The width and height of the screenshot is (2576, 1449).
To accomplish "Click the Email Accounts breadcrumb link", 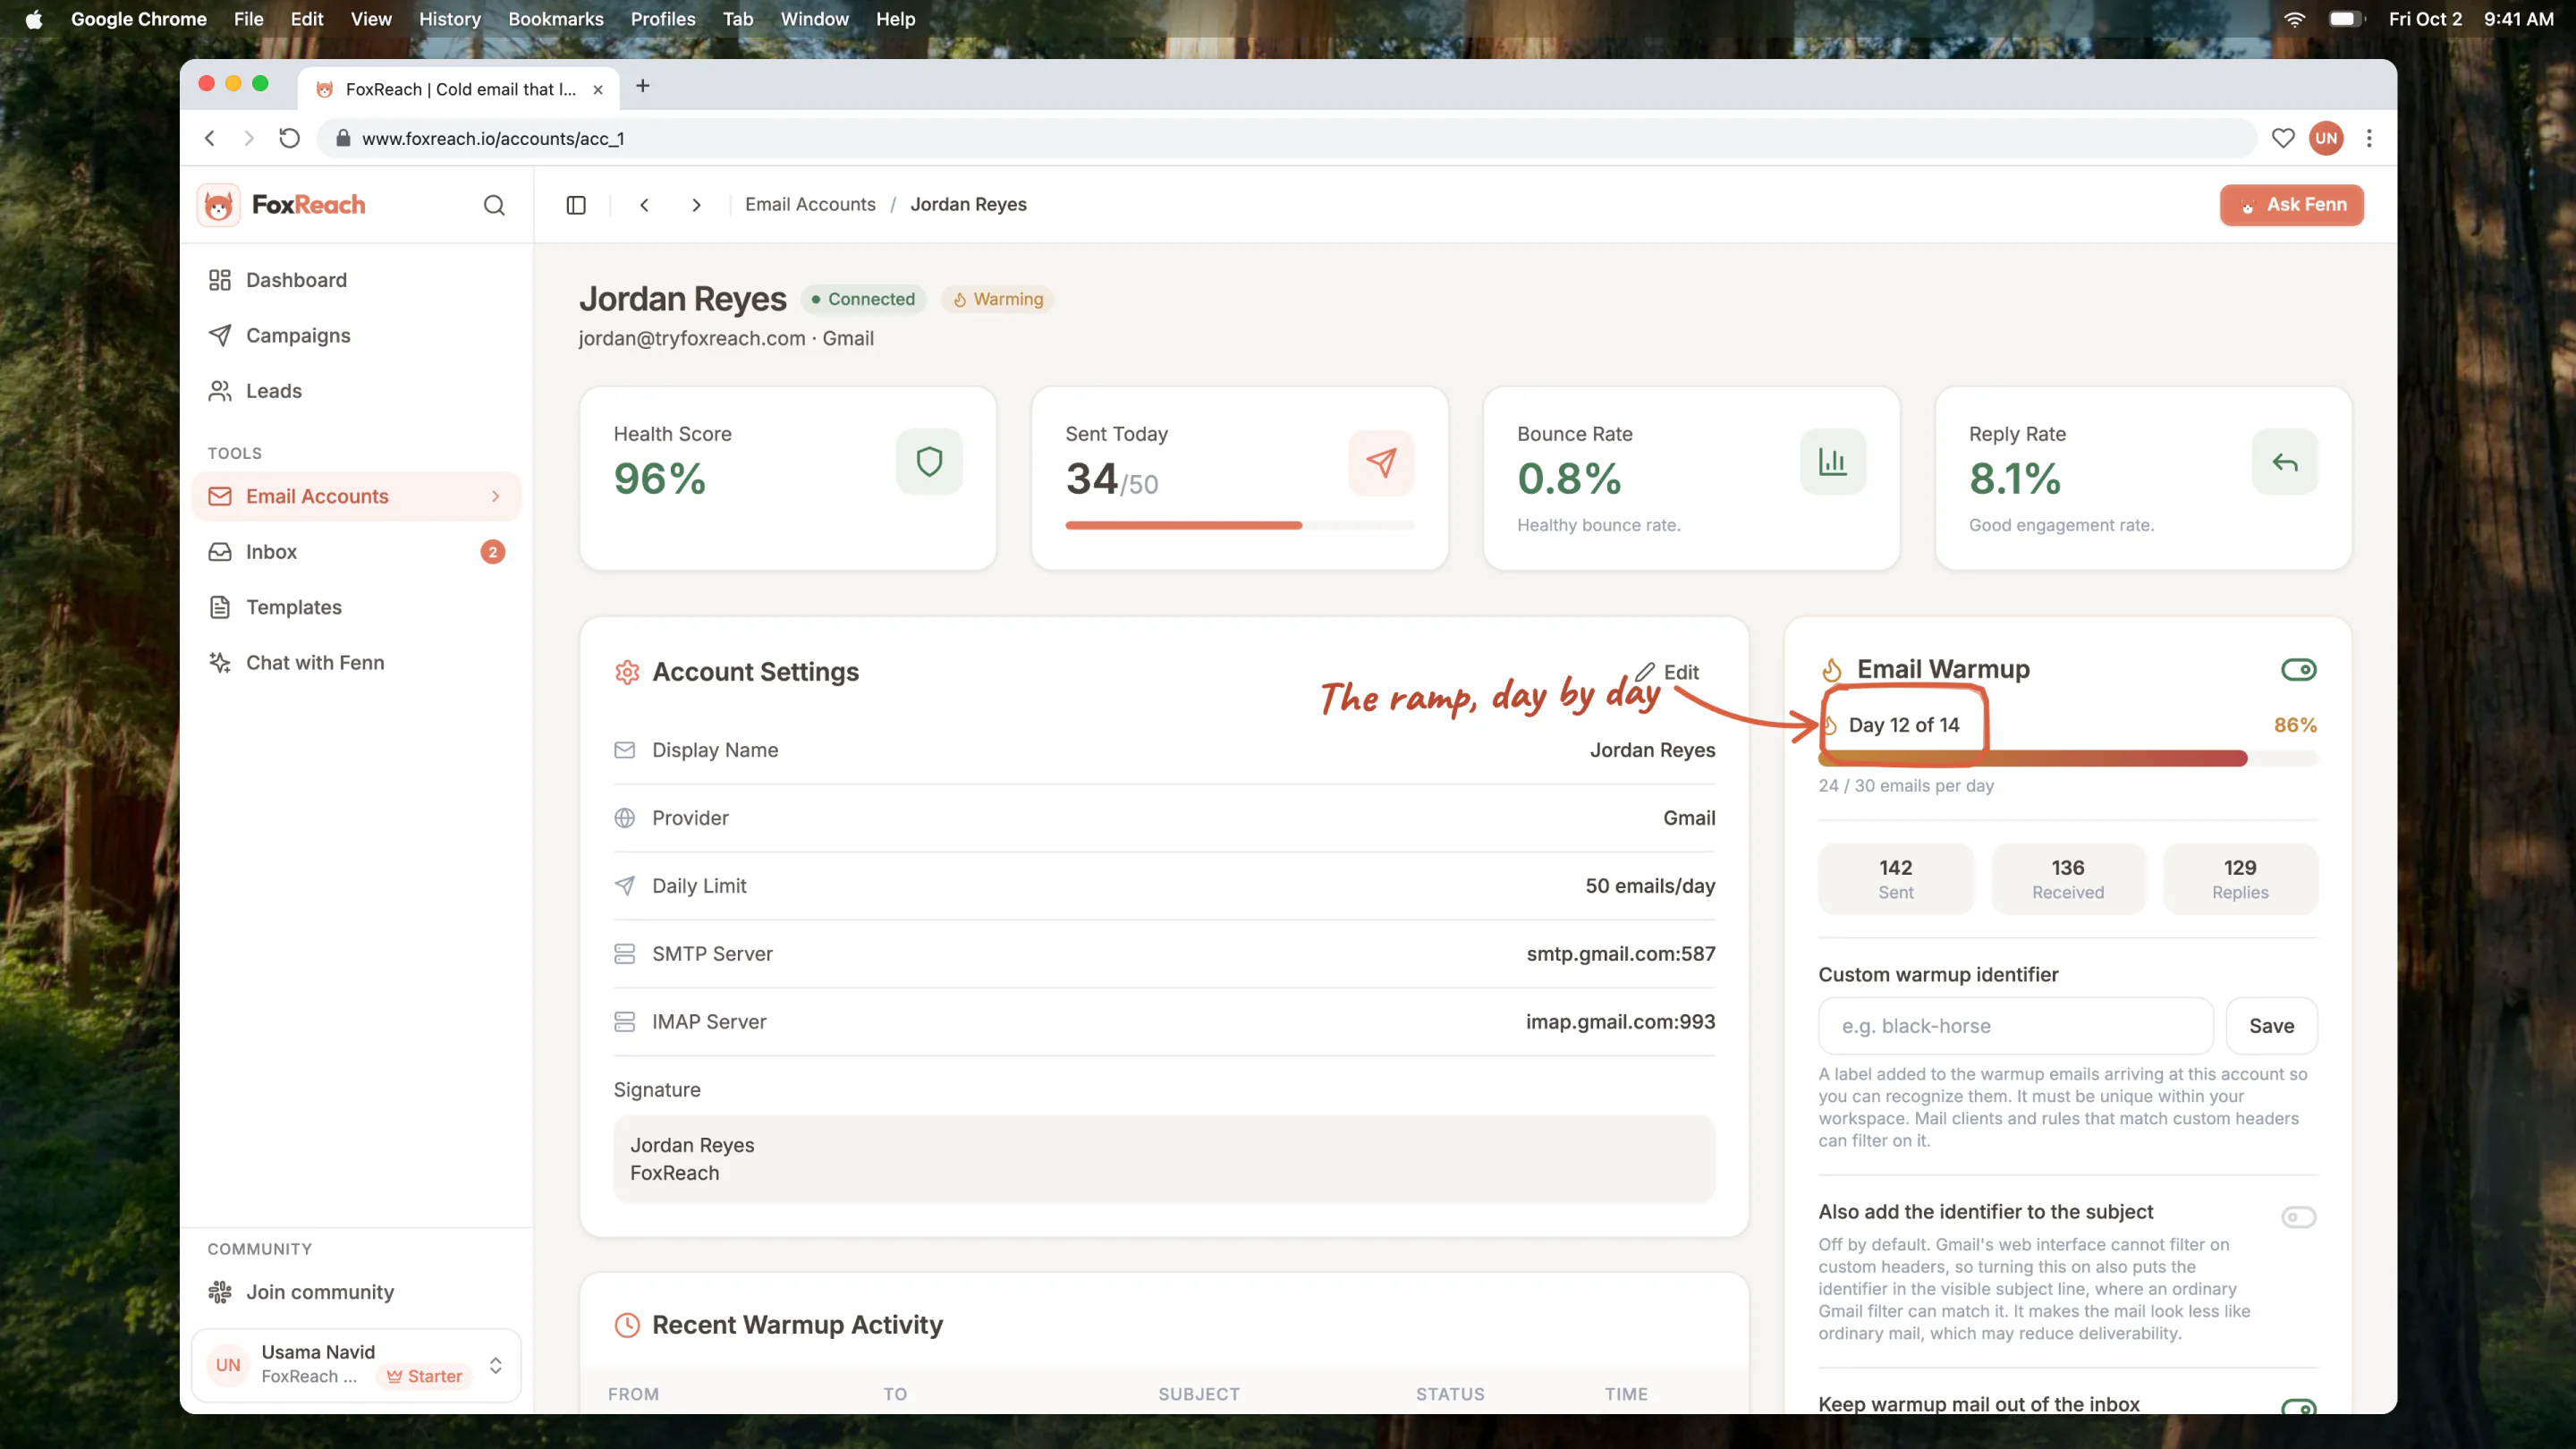I will (x=810, y=205).
